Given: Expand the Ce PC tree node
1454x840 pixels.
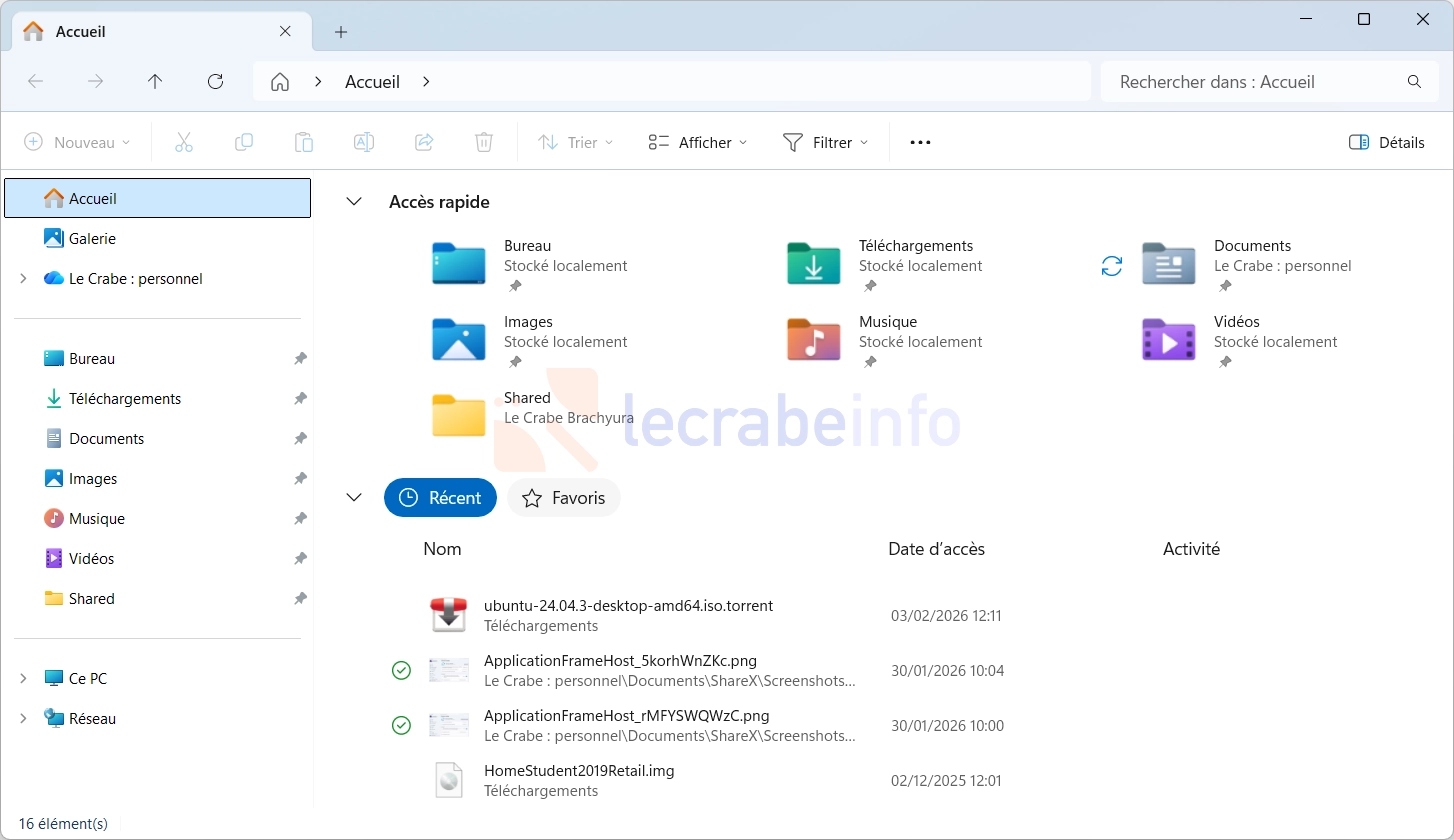Looking at the screenshot, I should 23,679.
